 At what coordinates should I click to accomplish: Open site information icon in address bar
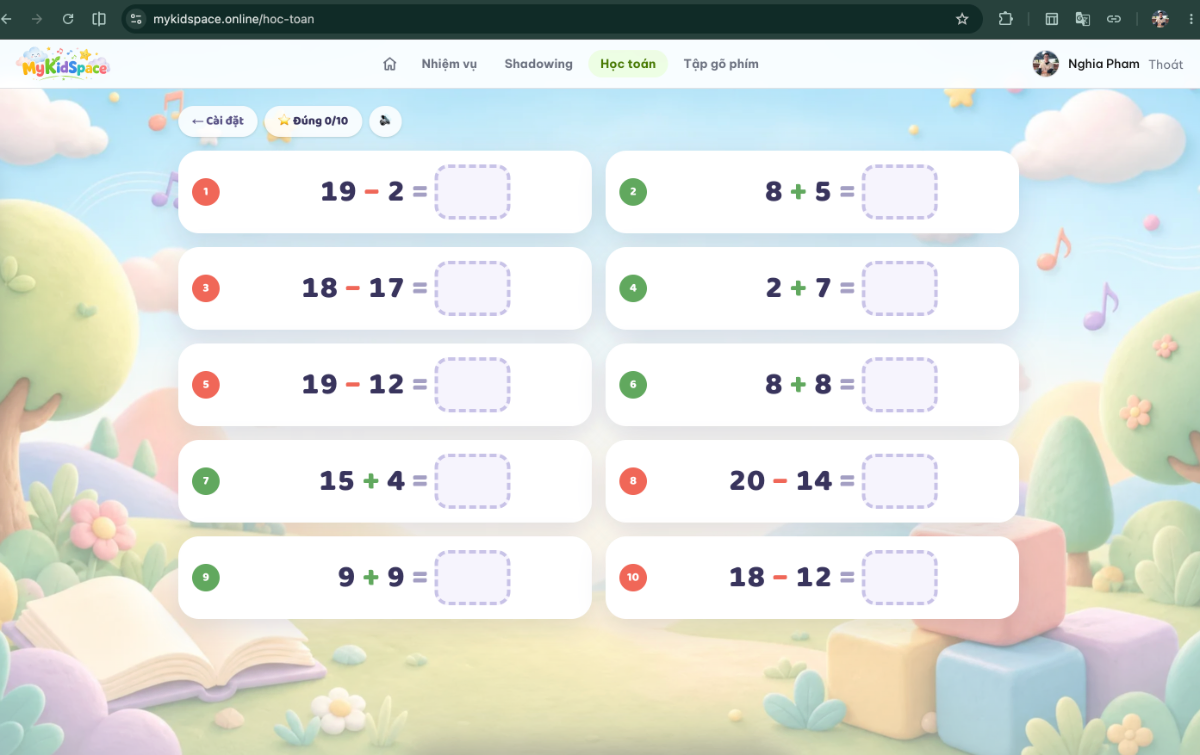click(137, 19)
